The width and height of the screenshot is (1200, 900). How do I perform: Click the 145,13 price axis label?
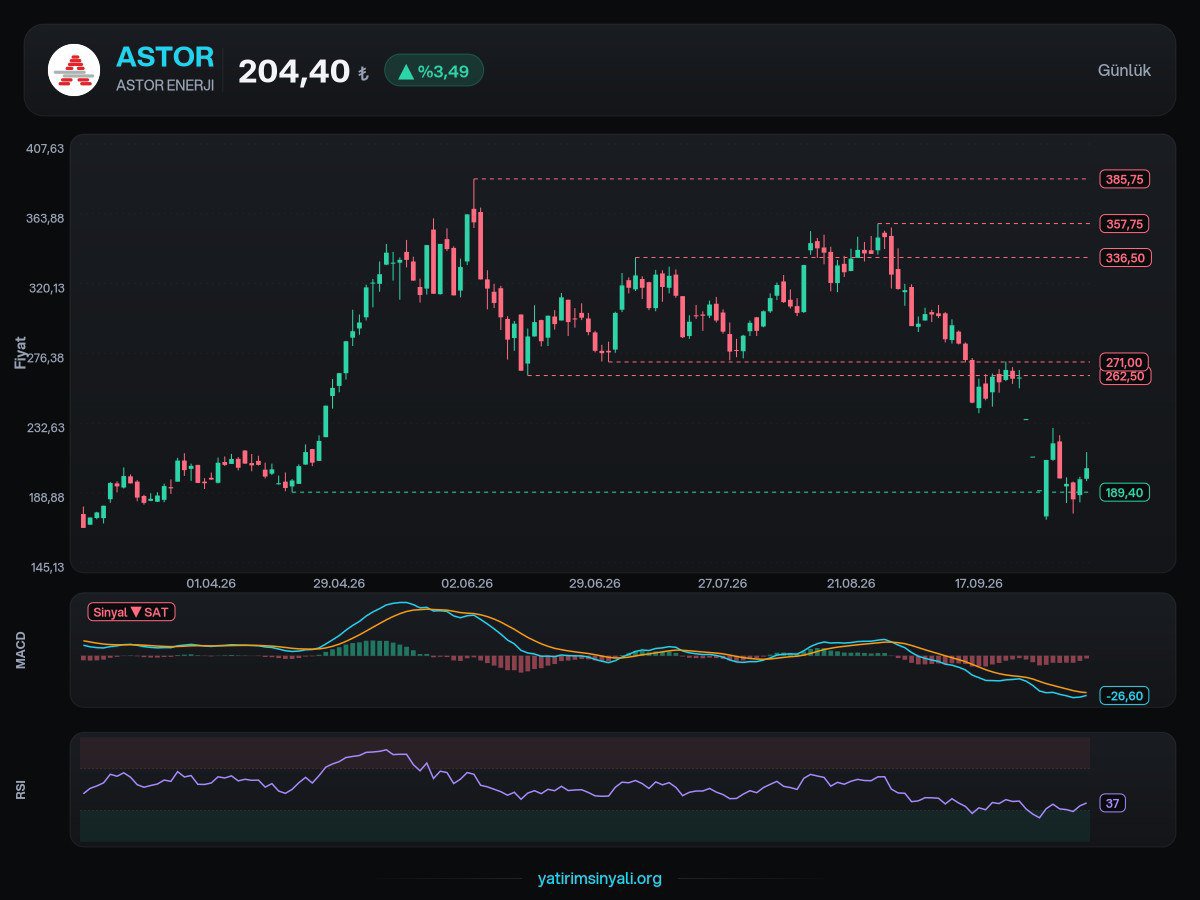coord(45,567)
